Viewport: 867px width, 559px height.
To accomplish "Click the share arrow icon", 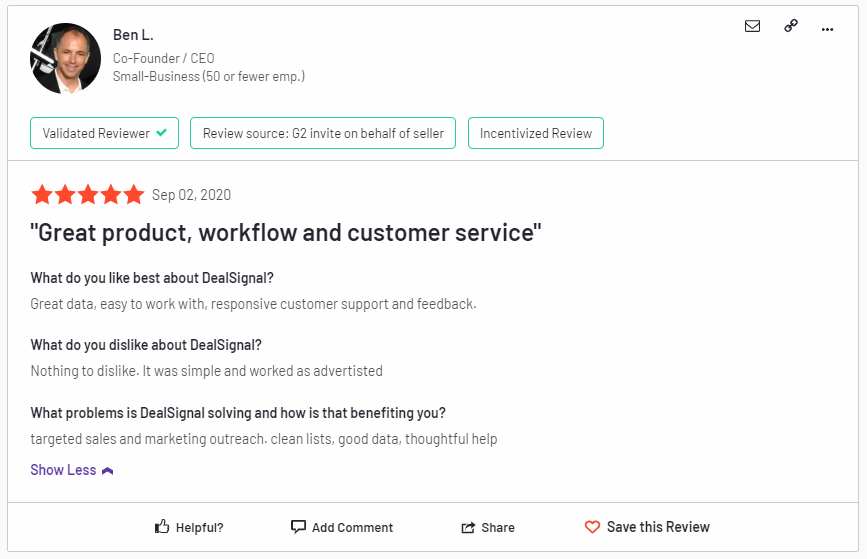I will (468, 527).
